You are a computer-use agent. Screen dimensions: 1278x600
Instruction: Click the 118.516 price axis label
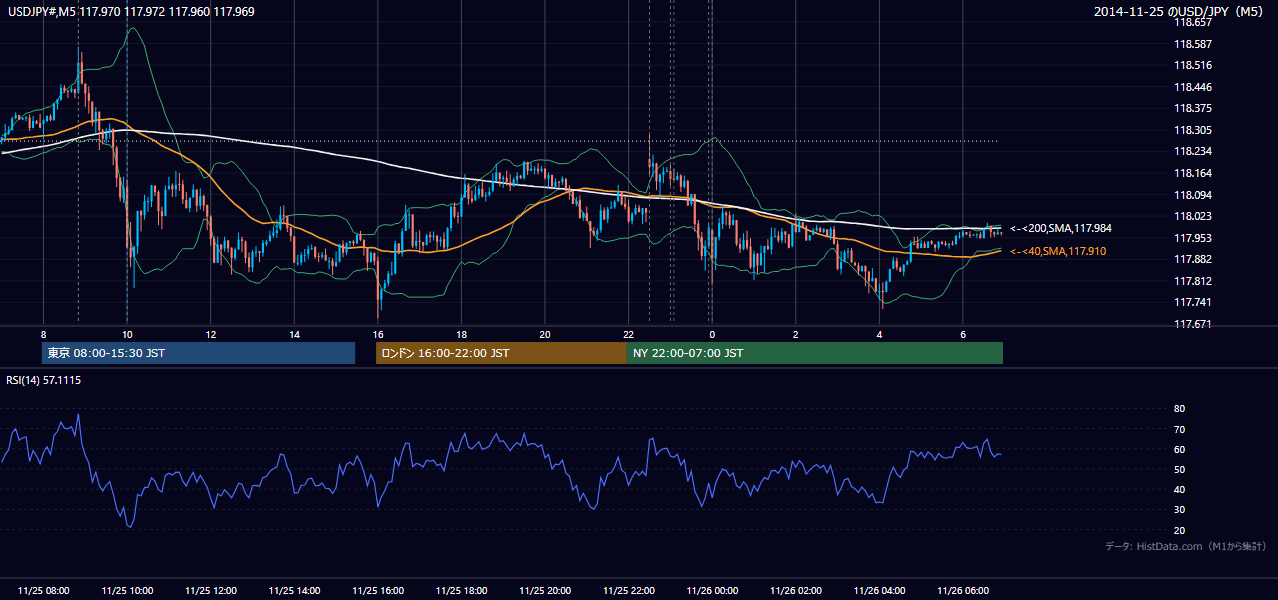[1192, 65]
